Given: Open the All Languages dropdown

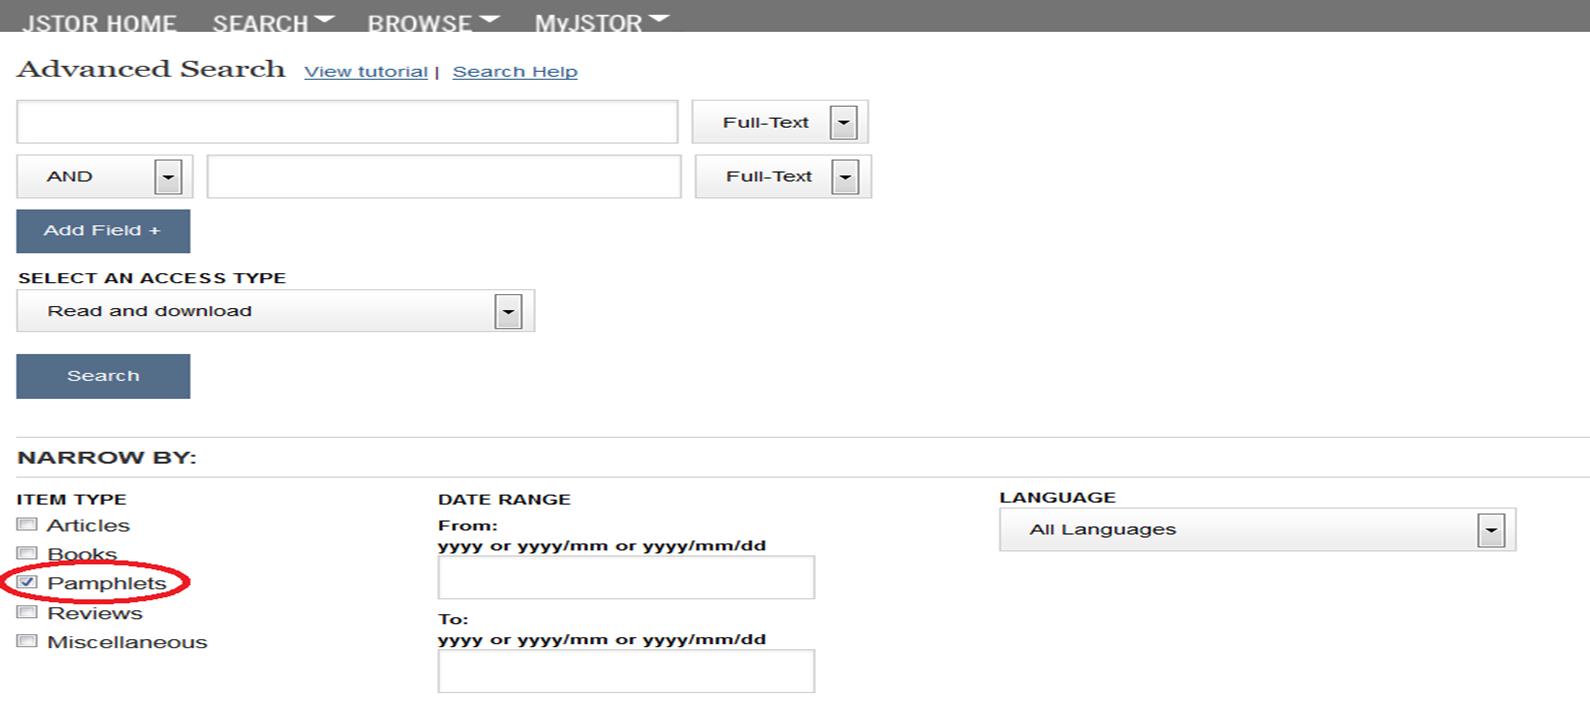Looking at the screenshot, I should [x=1258, y=530].
